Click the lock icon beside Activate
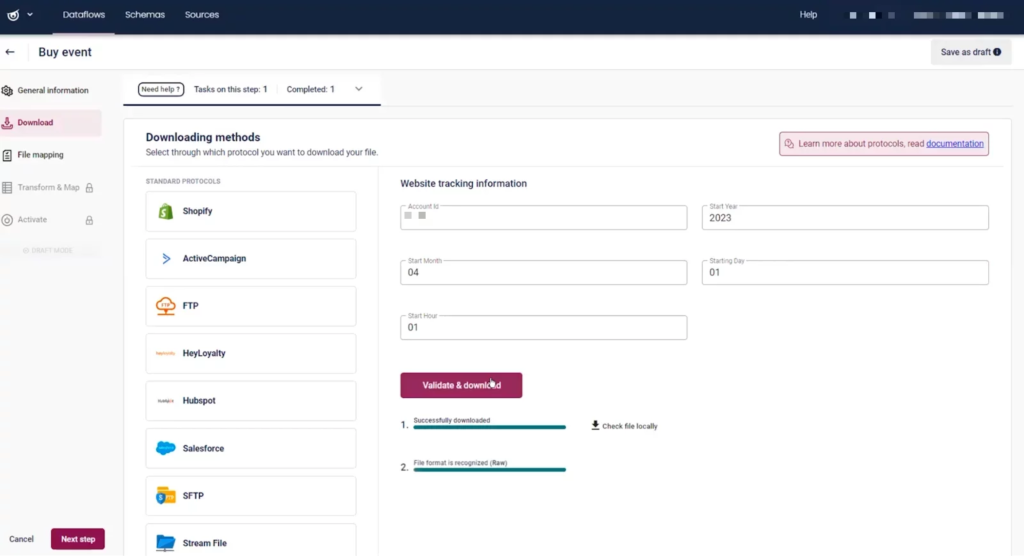 [89, 221]
